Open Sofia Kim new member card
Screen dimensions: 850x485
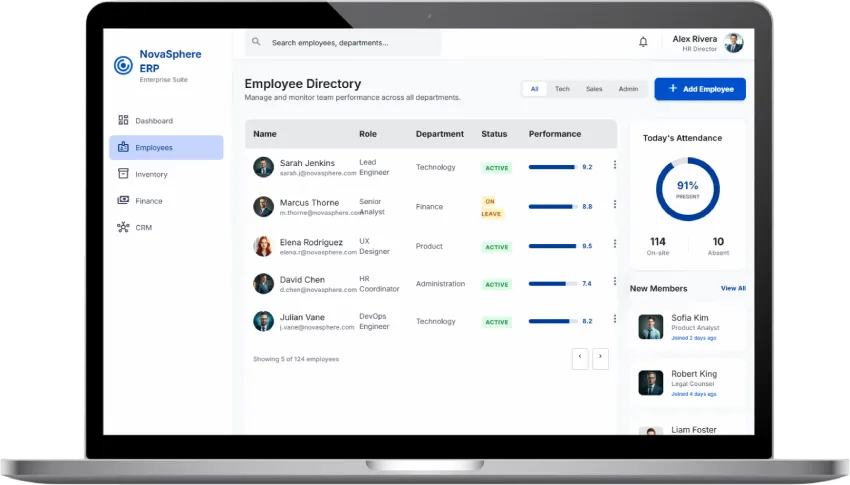pyautogui.click(x=687, y=327)
